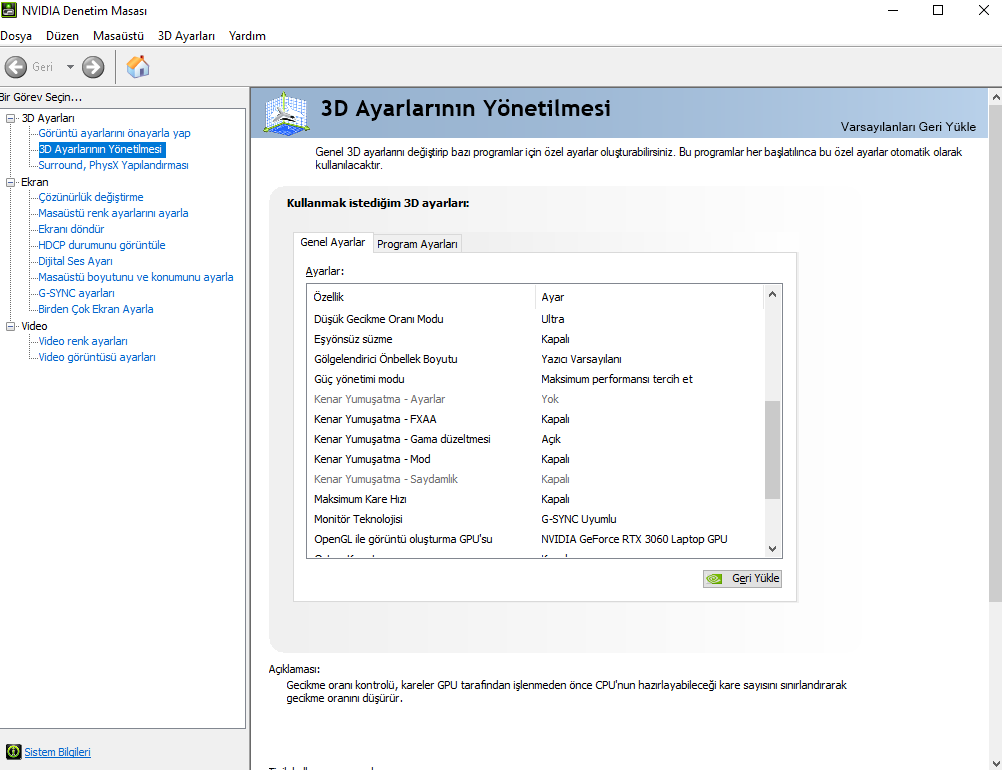Screen dimensions: 1002x770
Task: Select Maksimum Kare Hızı row
Action: point(535,499)
